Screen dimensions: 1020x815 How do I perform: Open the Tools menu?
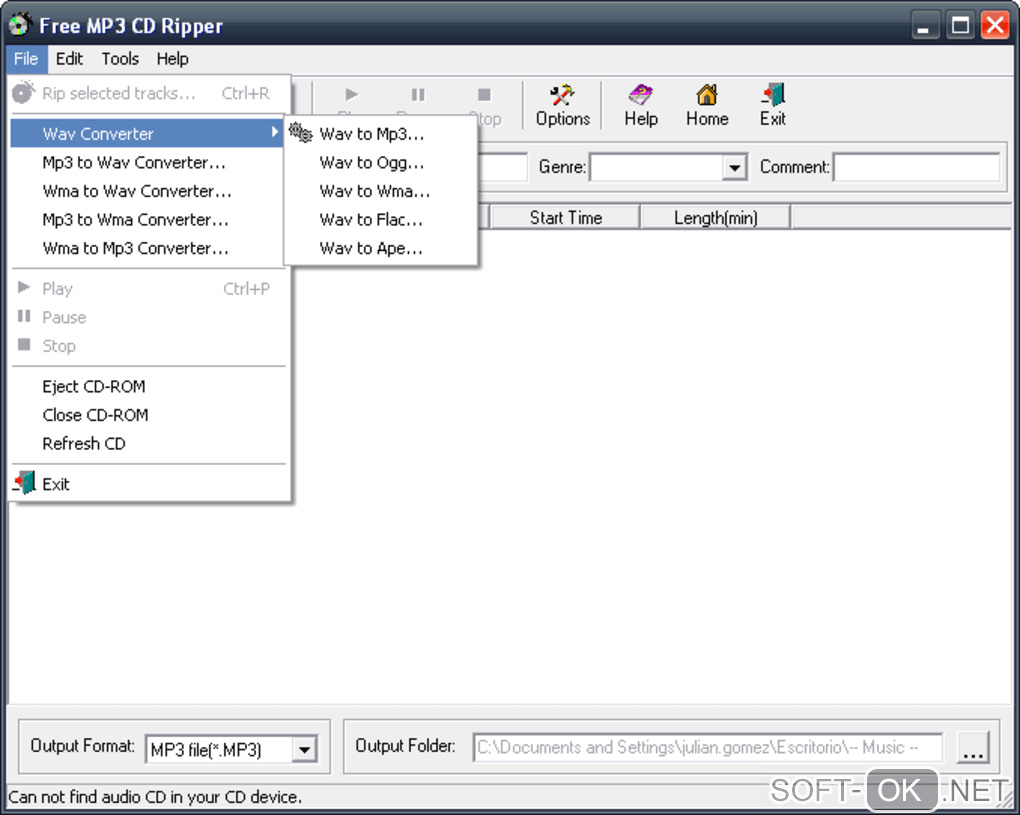[120, 59]
